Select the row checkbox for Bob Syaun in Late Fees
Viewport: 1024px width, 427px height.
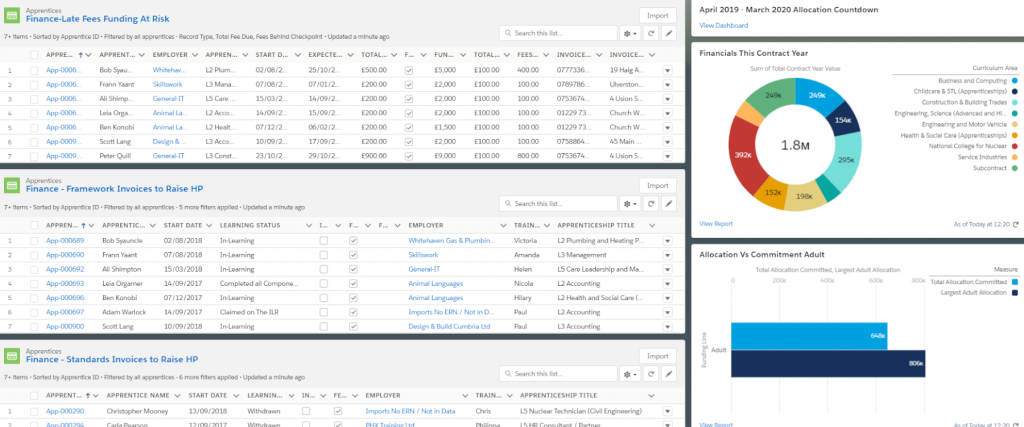pos(34,70)
